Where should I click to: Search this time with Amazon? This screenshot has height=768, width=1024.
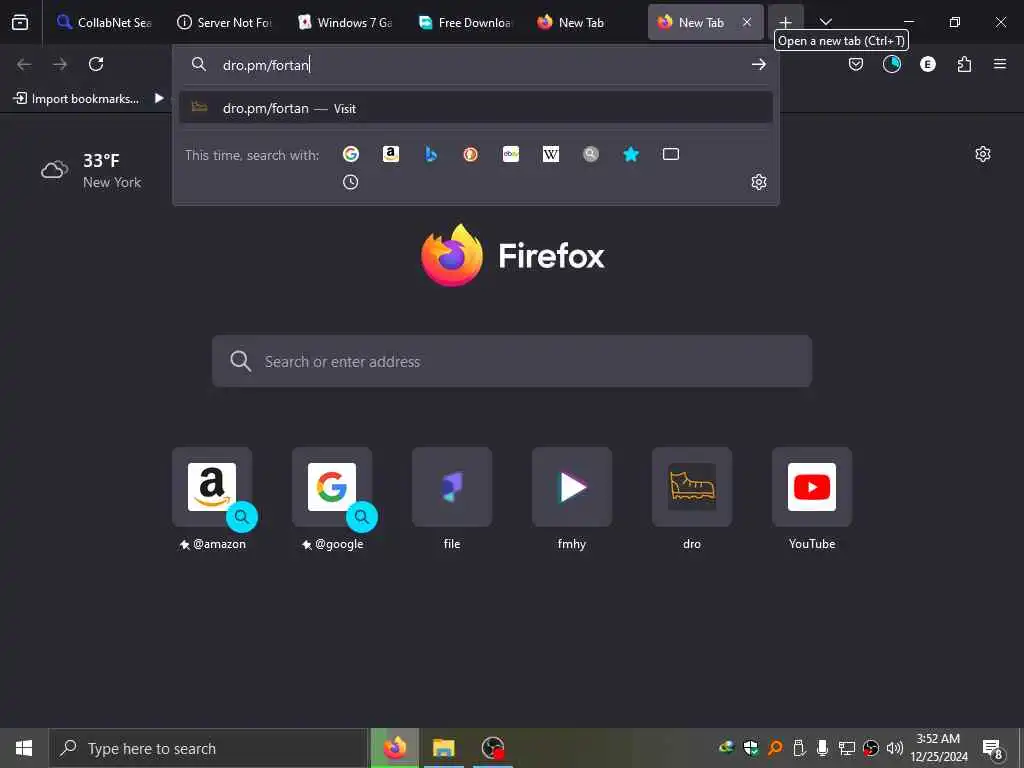coord(391,154)
